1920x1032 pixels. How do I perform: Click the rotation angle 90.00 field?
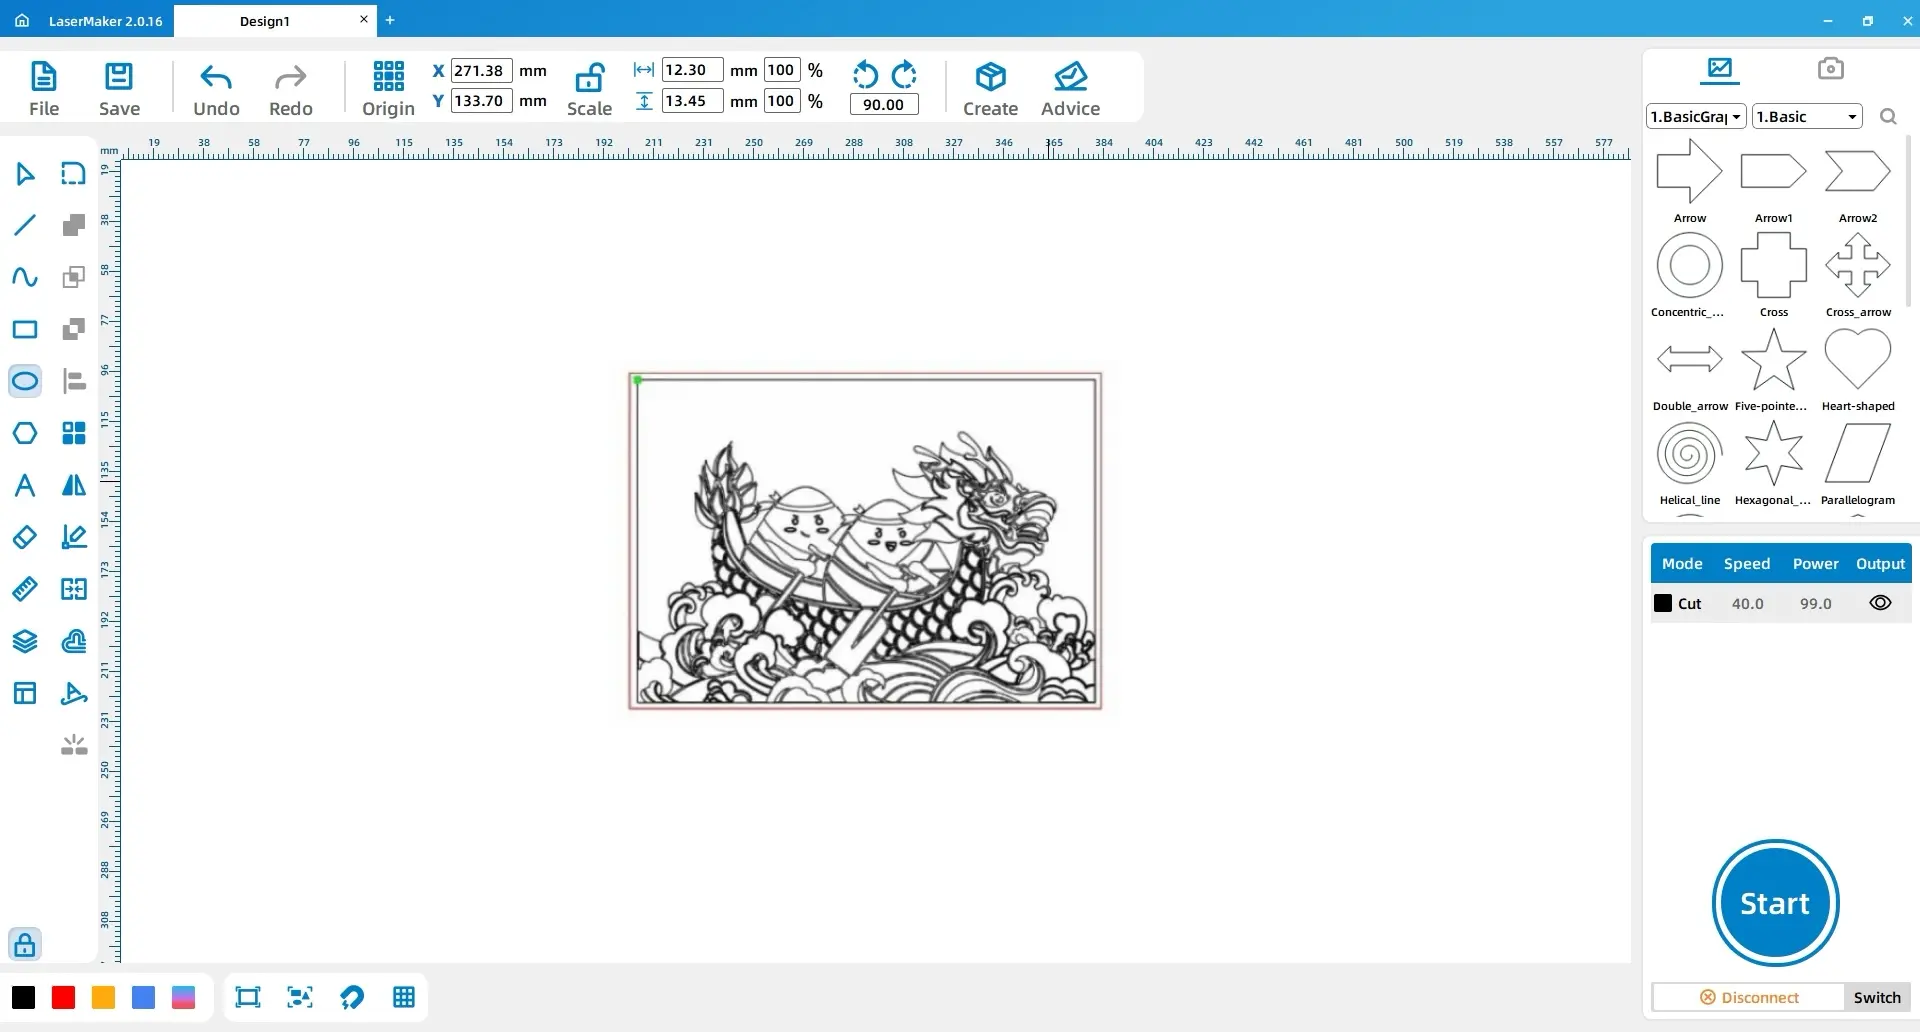pos(884,104)
